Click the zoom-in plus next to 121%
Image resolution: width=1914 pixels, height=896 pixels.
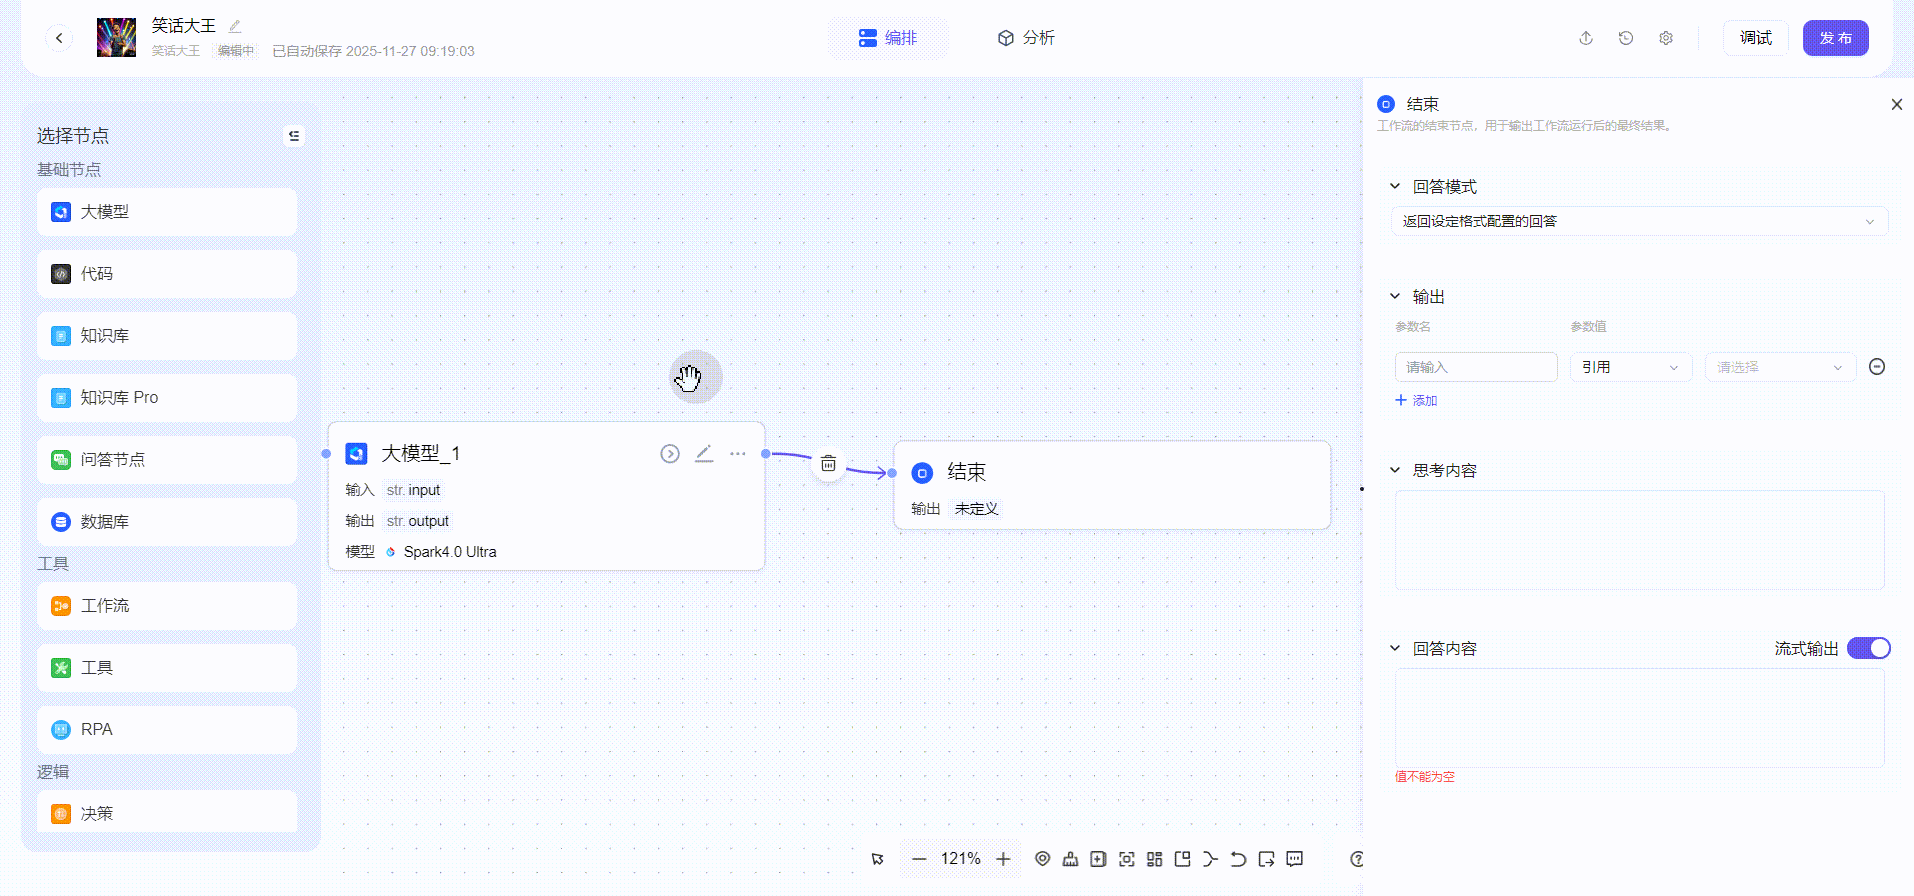(1004, 859)
